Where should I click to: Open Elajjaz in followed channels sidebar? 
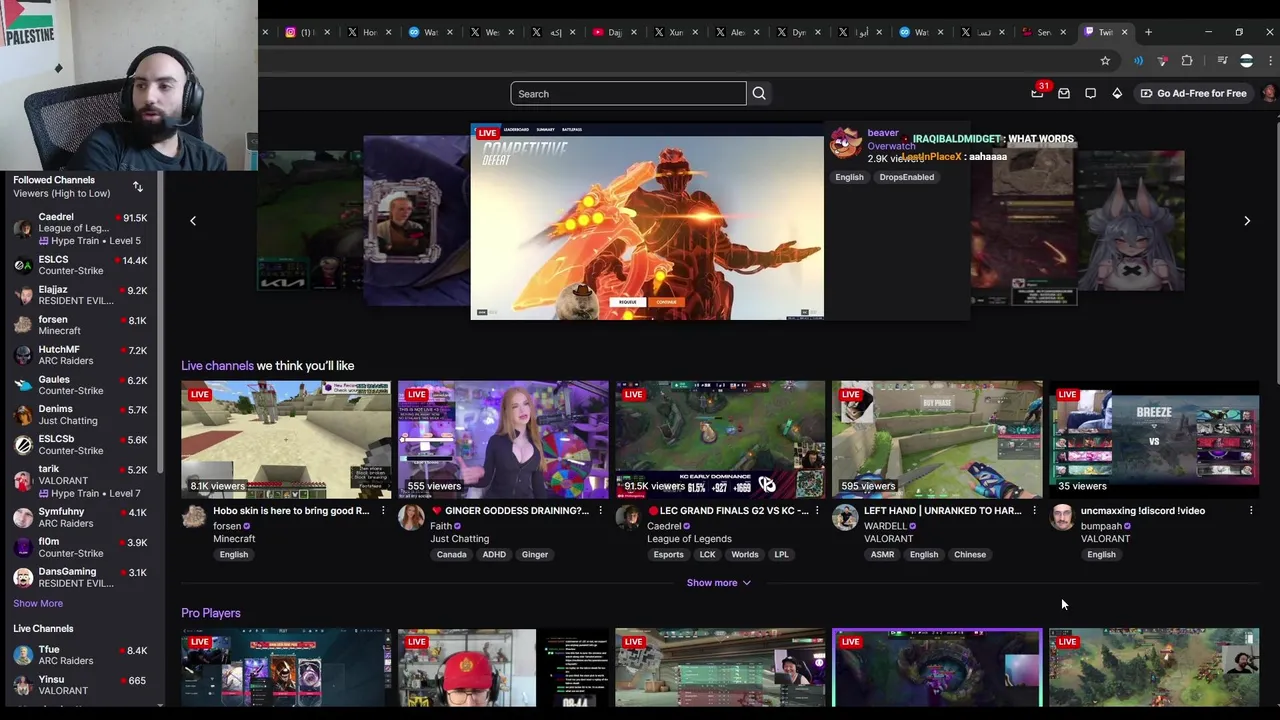82,295
